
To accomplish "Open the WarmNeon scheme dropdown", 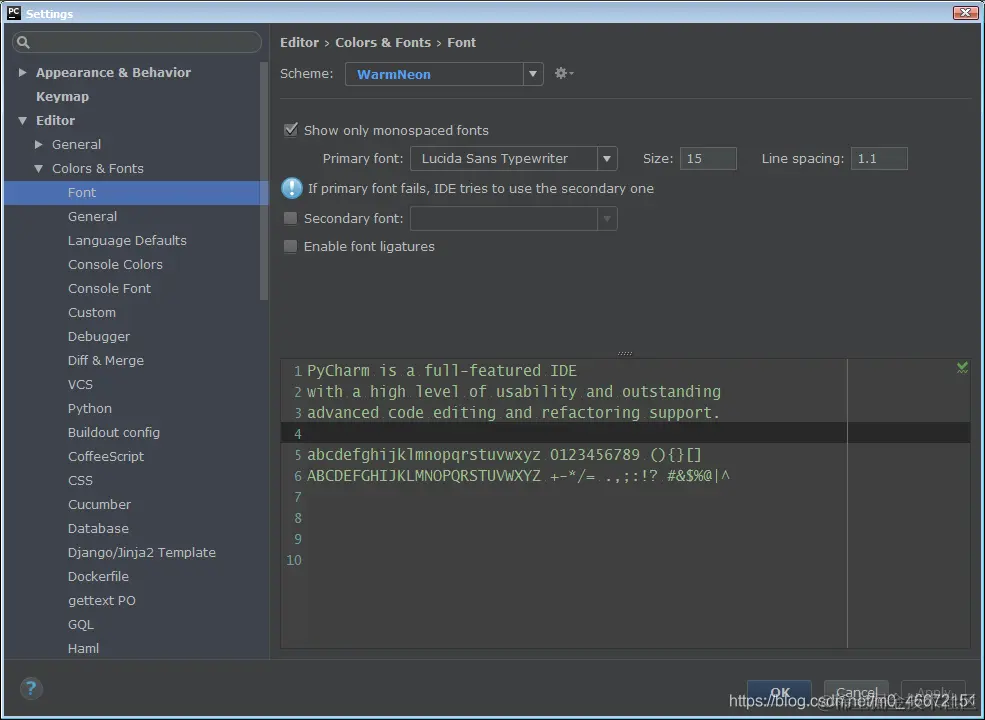I will click(x=533, y=74).
